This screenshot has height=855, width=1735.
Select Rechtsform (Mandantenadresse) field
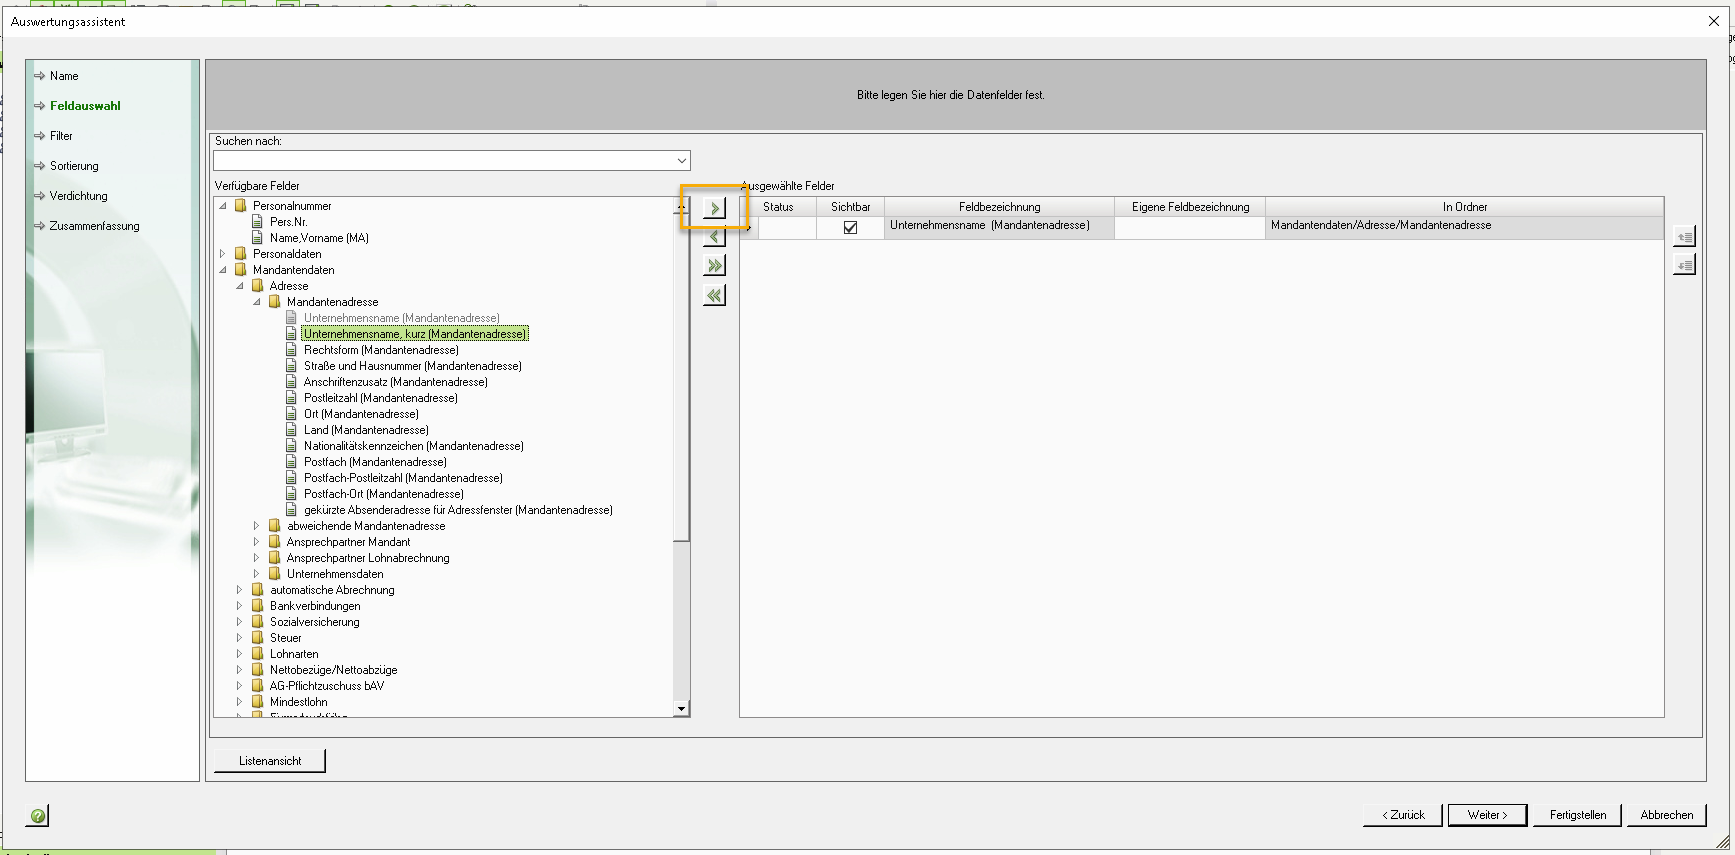click(x=381, y=350)
